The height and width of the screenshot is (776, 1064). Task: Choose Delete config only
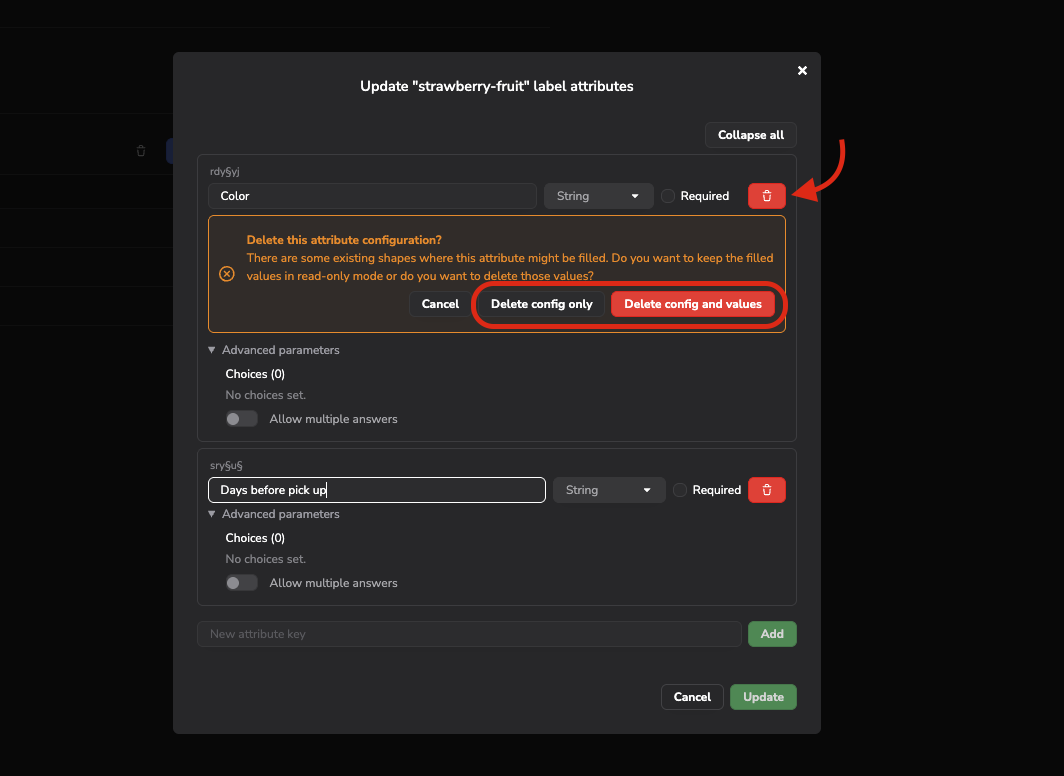[542, 304]
